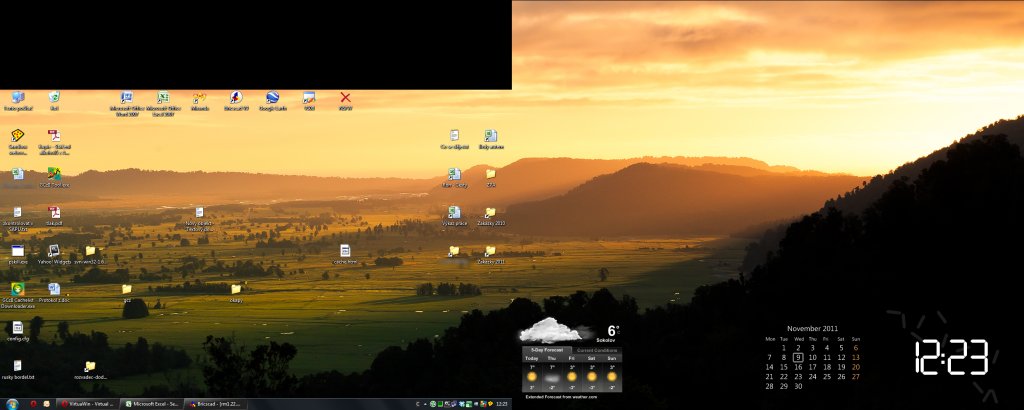1024x410 pixels.
Task: Open the Novy objekt text file
Action: coord(199,218)
